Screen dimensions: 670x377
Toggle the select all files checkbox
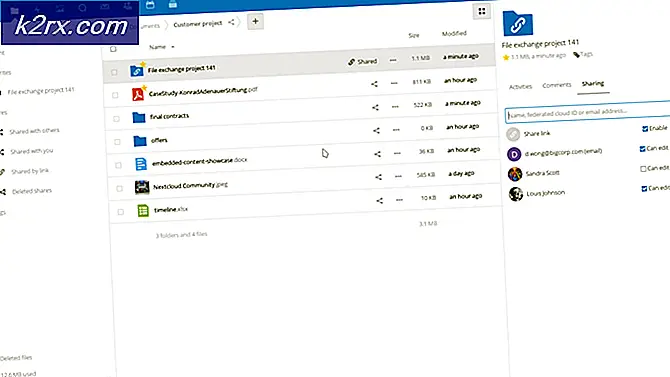click(113, 49)
